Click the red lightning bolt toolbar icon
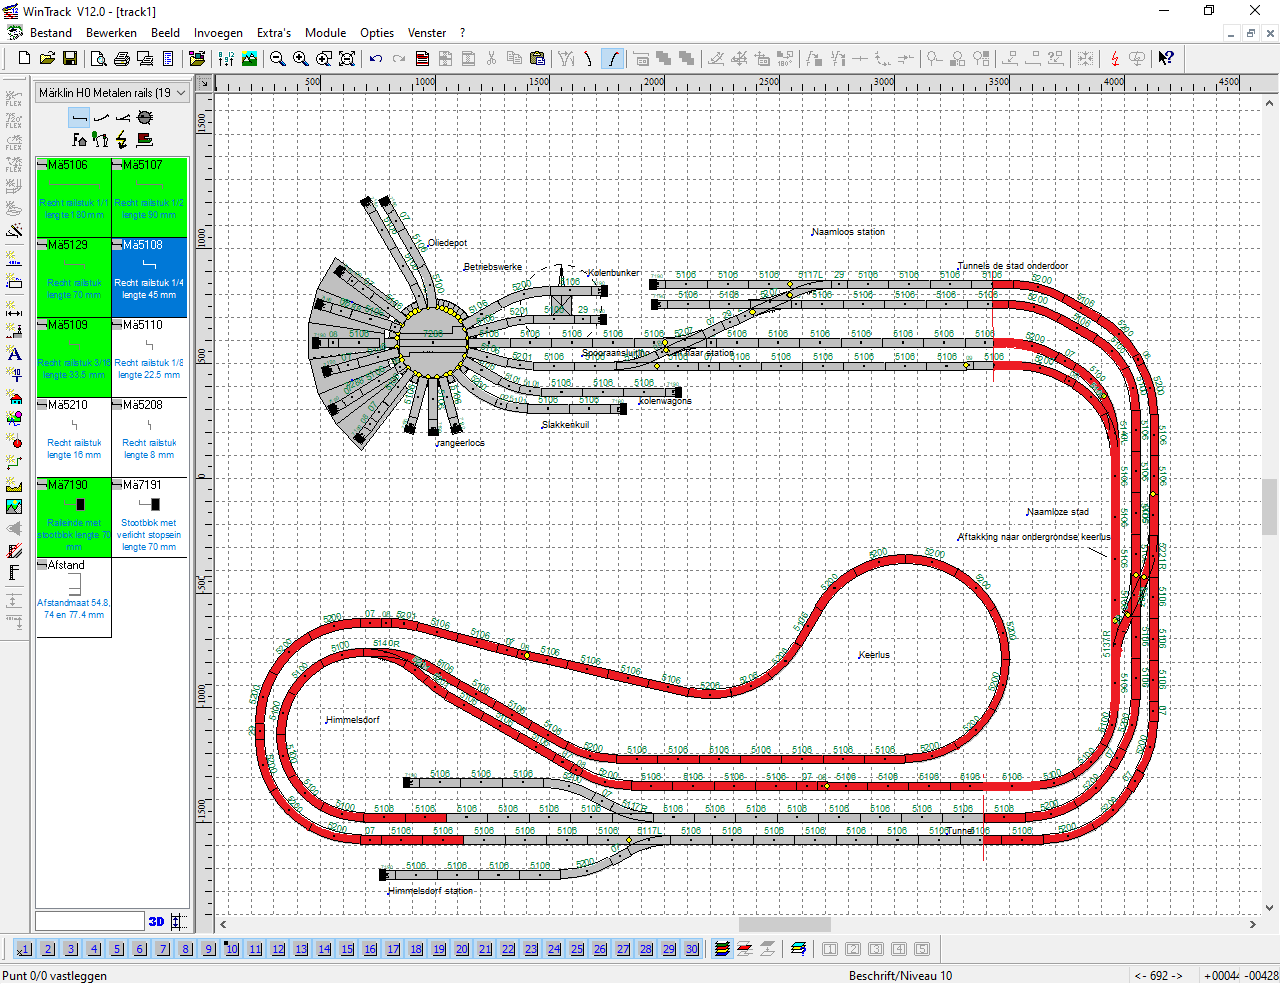The width and height of the screenshot is (1280, 984). (1115, 59)
